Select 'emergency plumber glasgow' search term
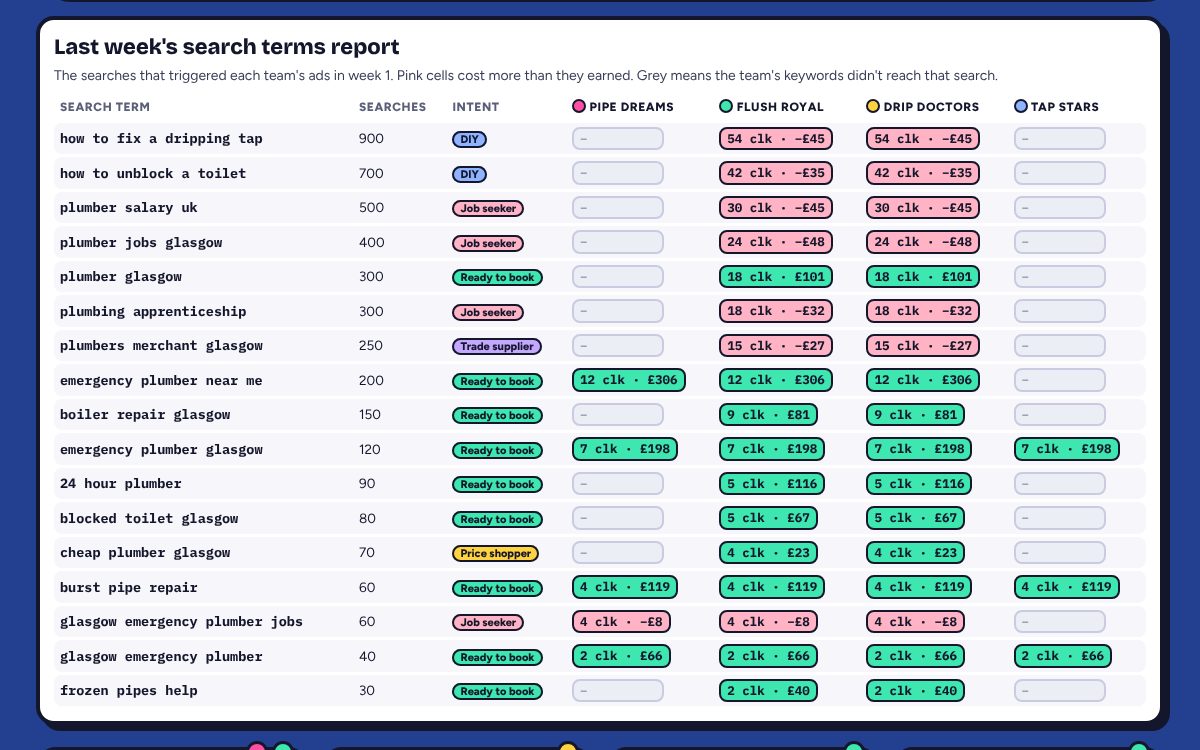Viewport: 1200px width, 750px height. click(x=161, y=450)
